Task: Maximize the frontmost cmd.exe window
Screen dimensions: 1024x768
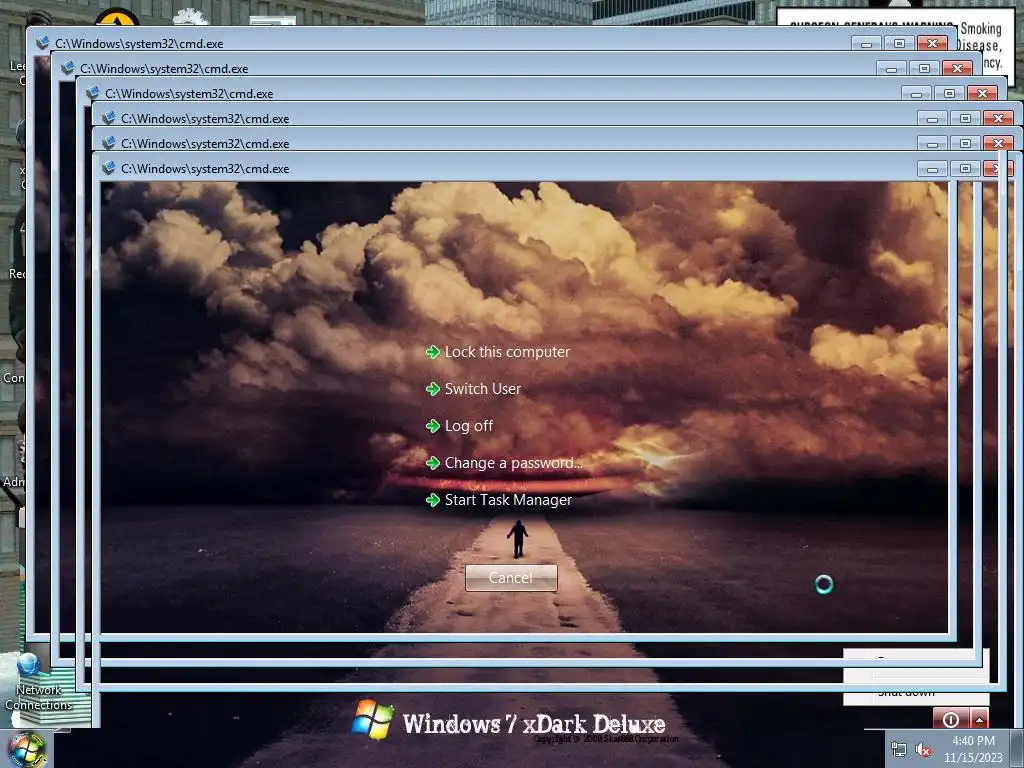Action: pyautogui.click(x=965, y=169)
